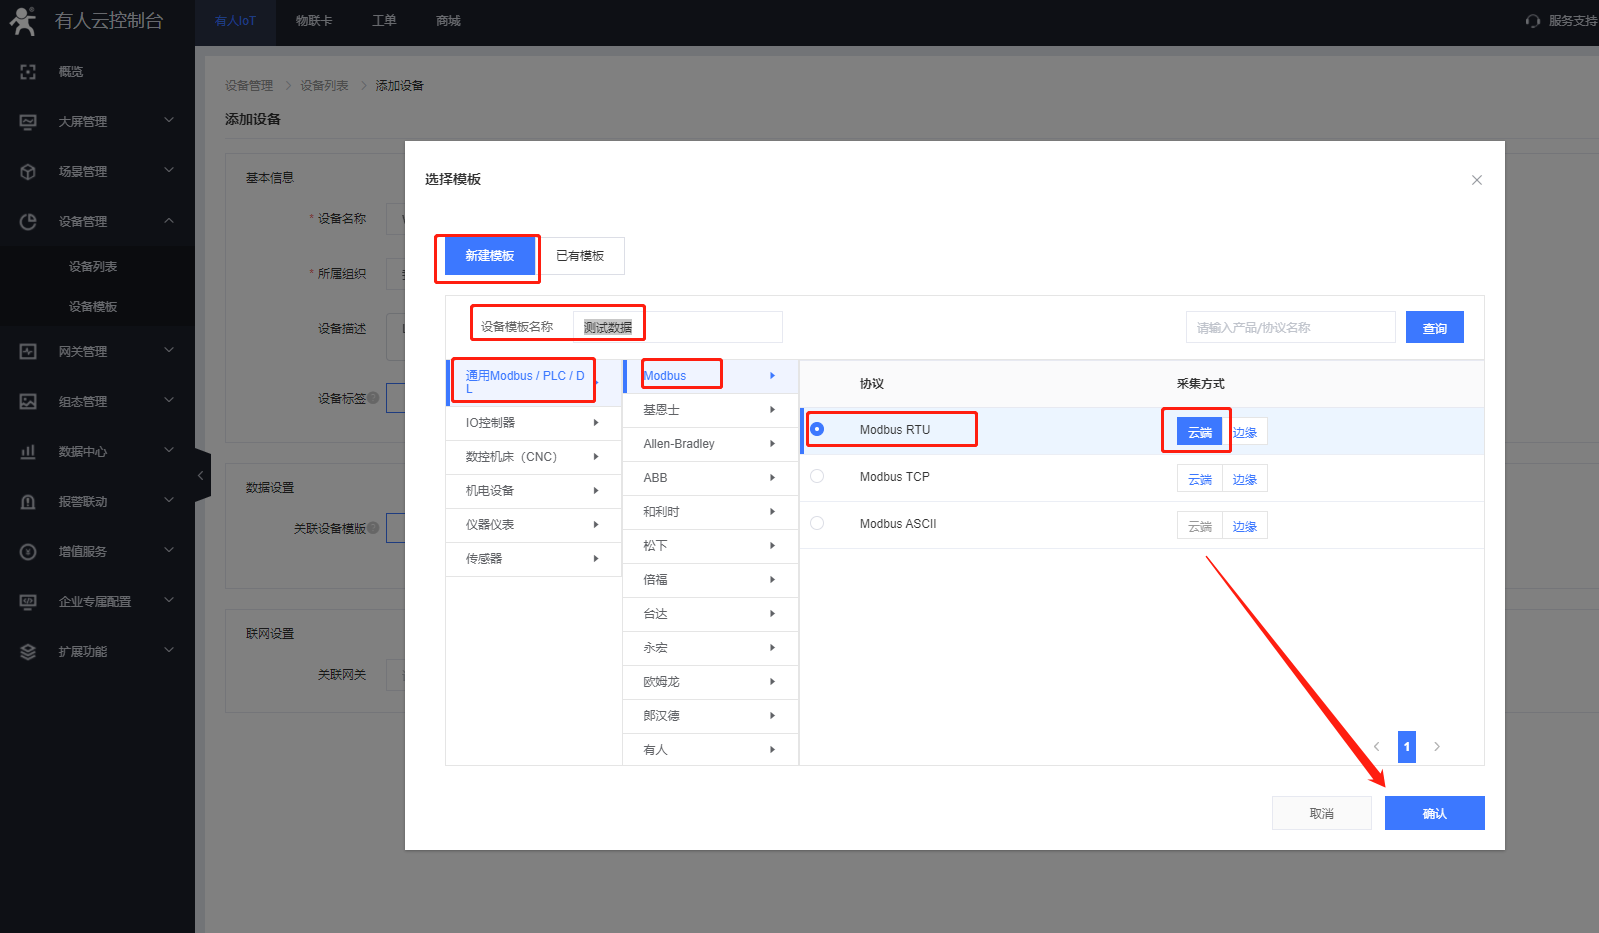1599x933 pixels.
Task: Click the 确认 confirm button
Action: point(1434,813)
